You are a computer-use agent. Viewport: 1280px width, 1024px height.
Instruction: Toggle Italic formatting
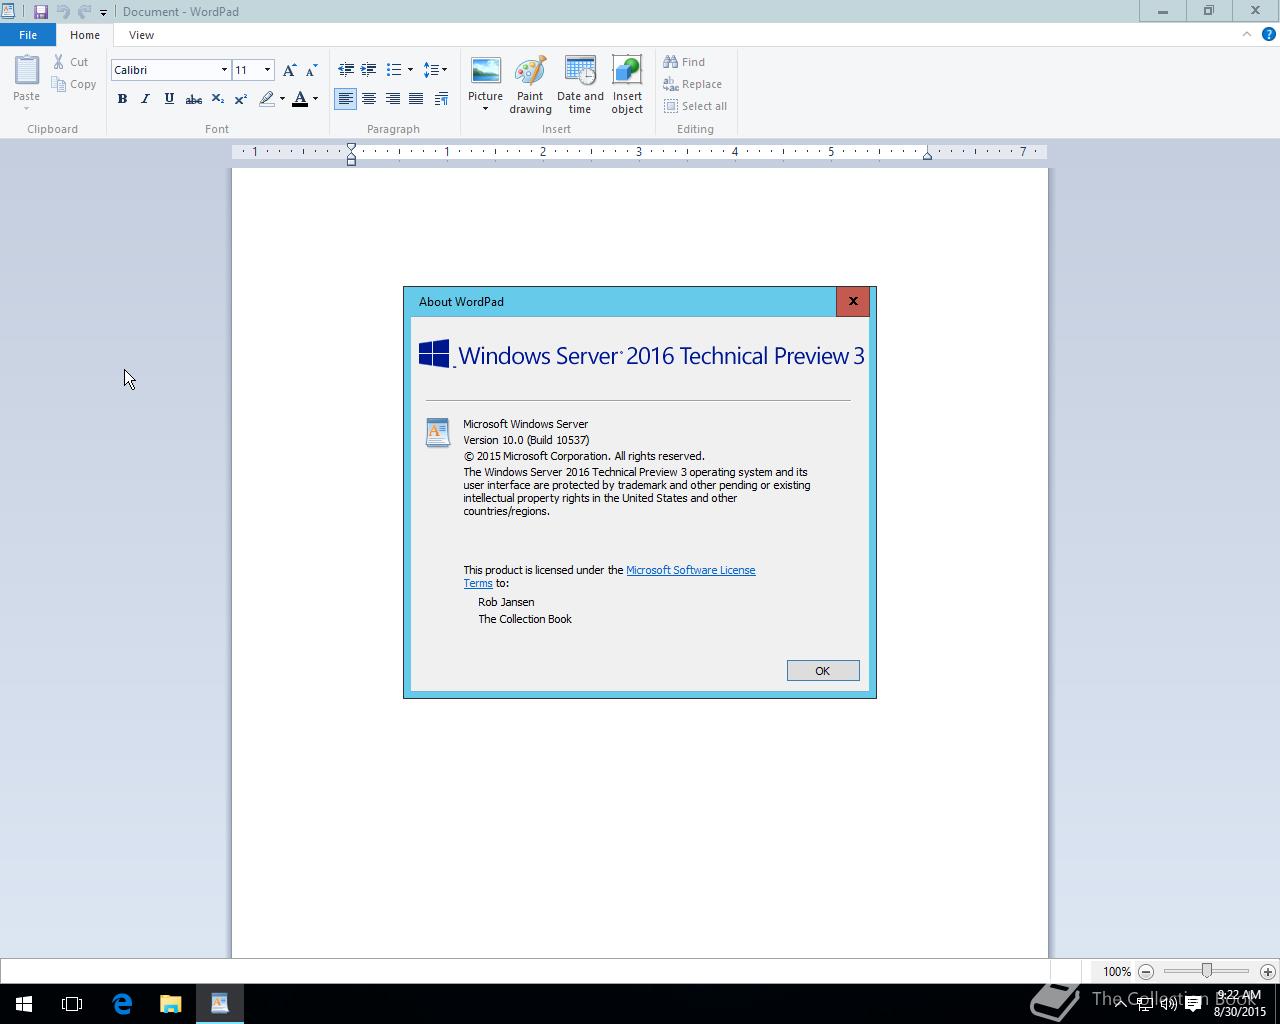146,99
